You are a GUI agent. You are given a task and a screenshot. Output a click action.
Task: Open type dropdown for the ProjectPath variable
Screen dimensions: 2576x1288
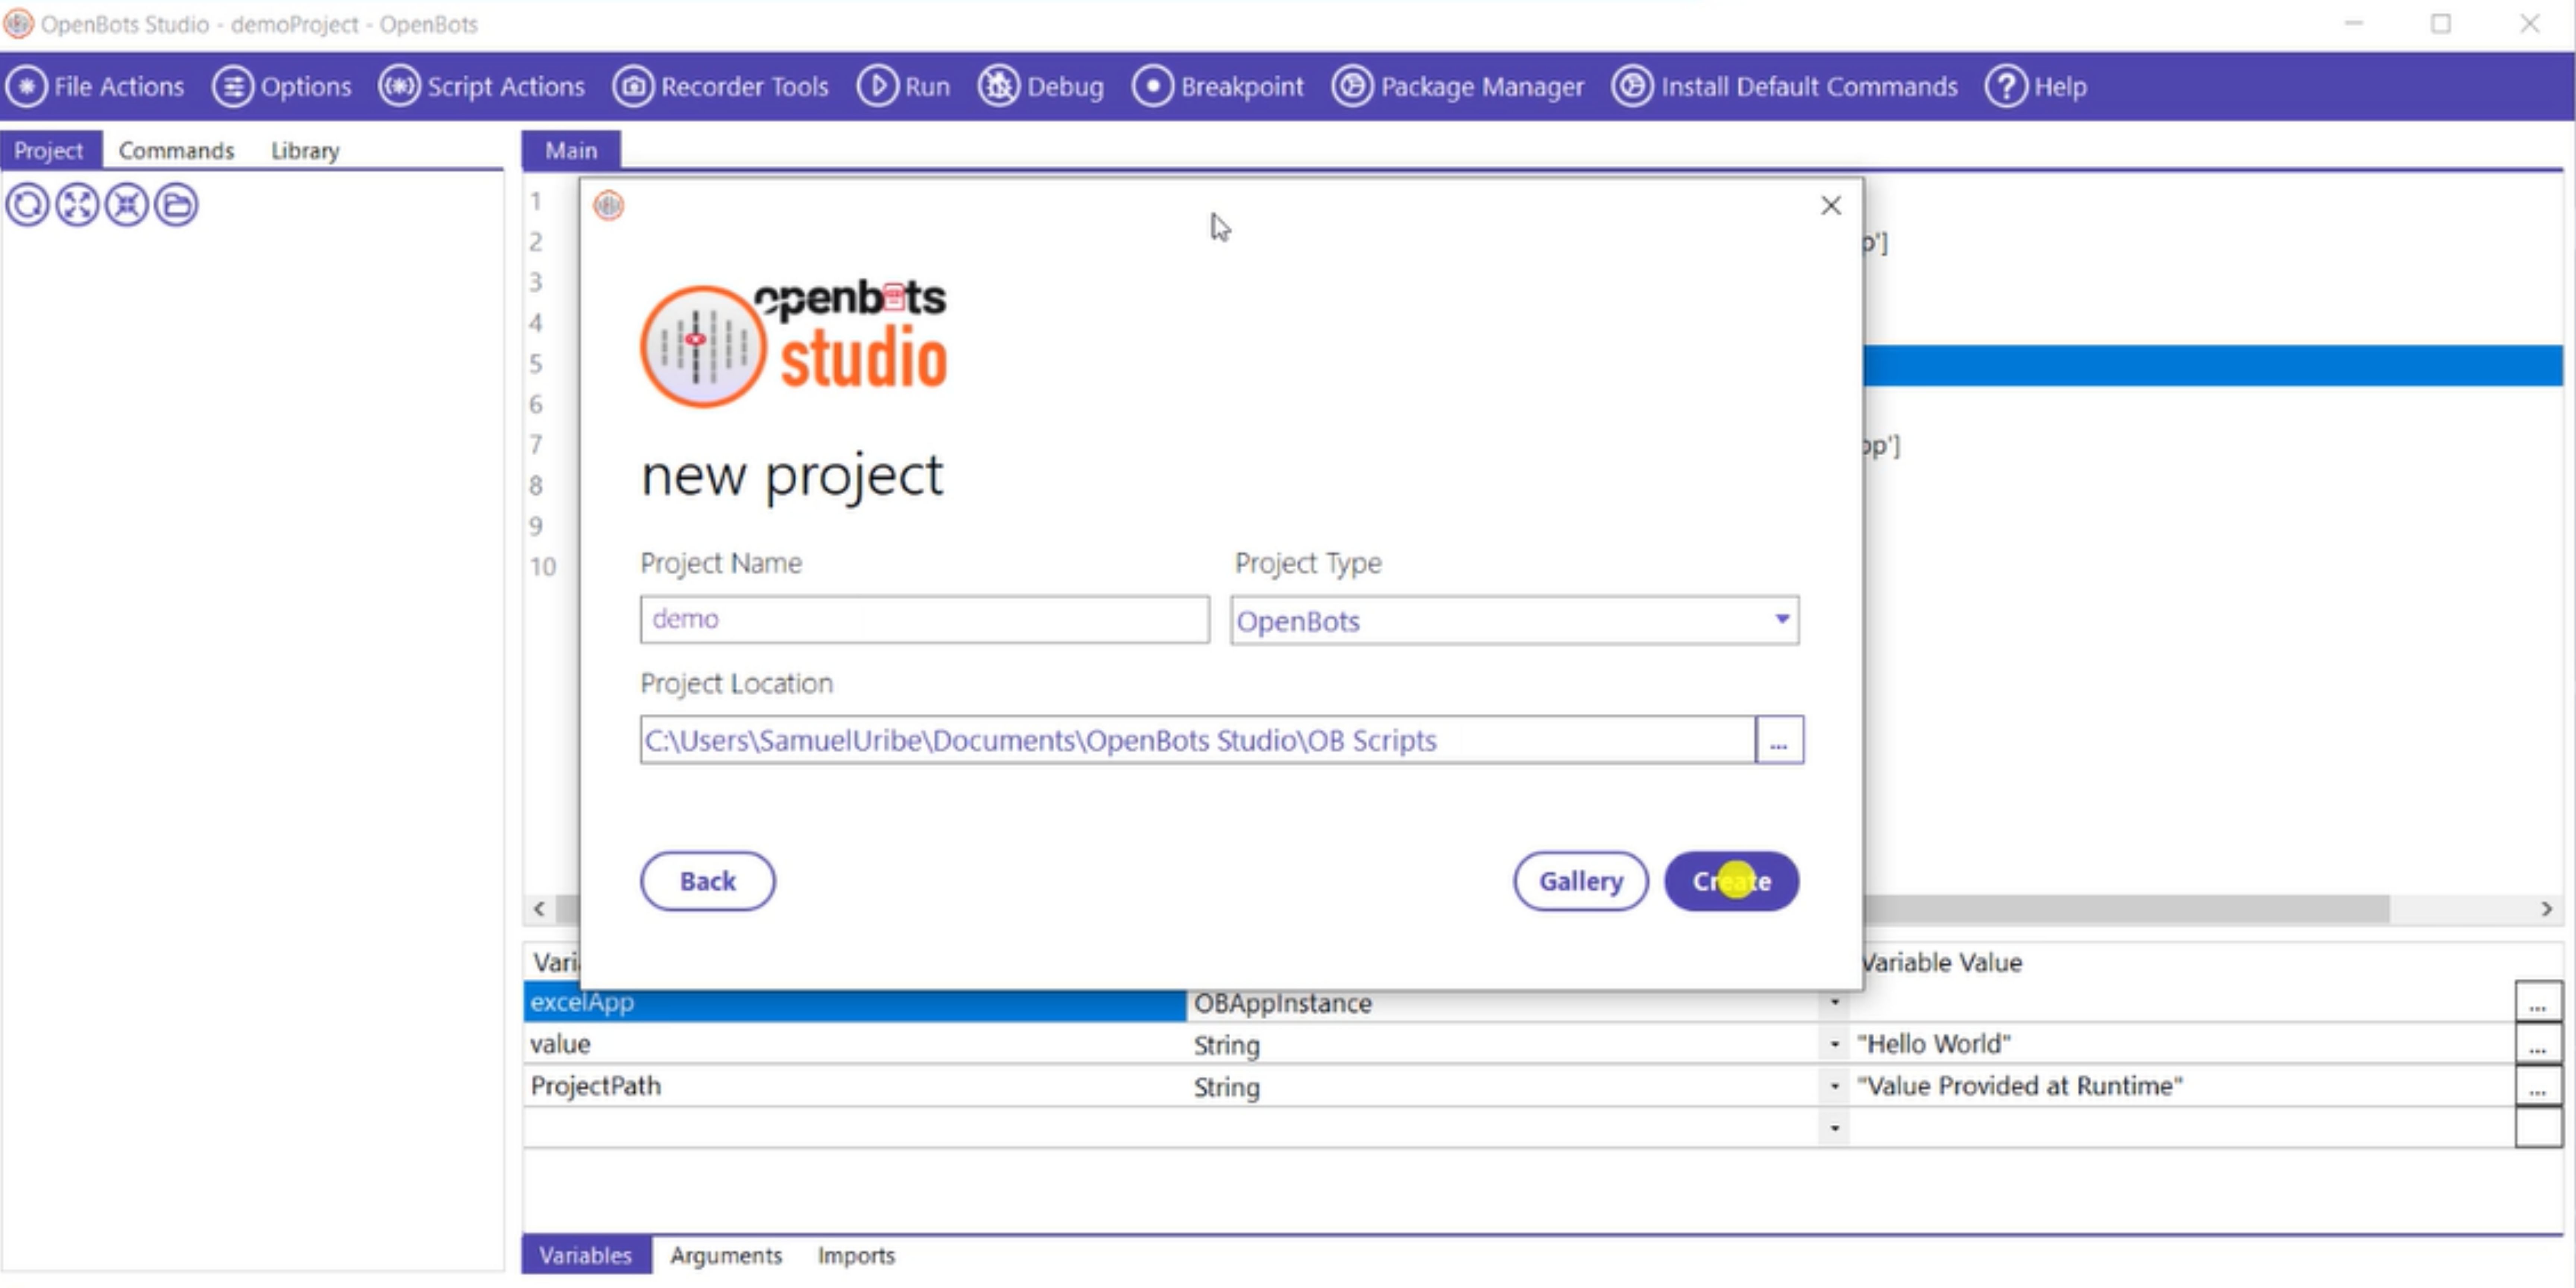coord(1834,1086)
